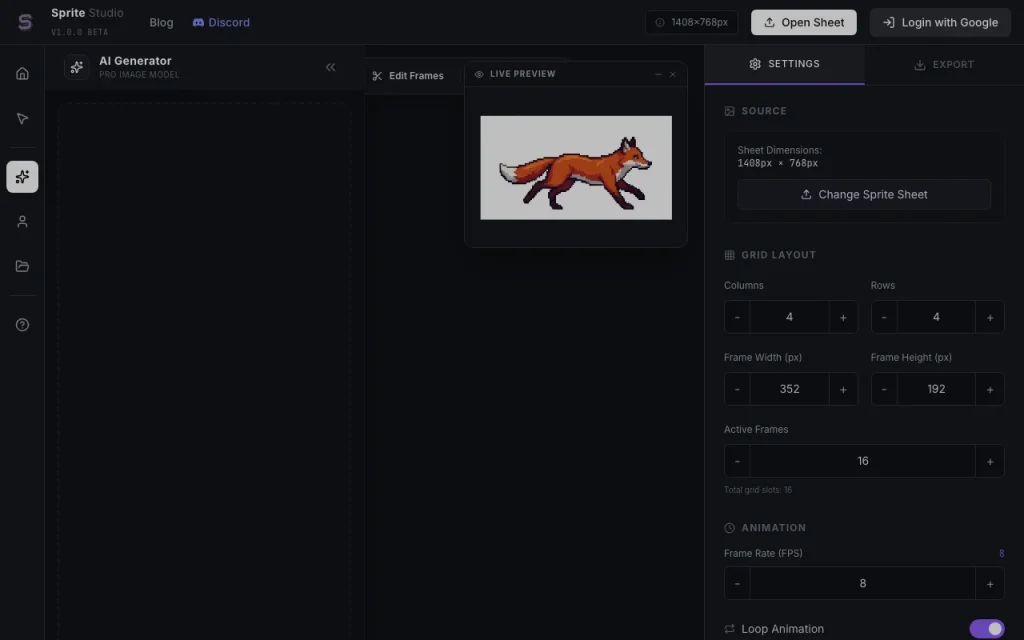Click the Rows value field
This screenshot has width=1024, height=640.
point(936,317)
